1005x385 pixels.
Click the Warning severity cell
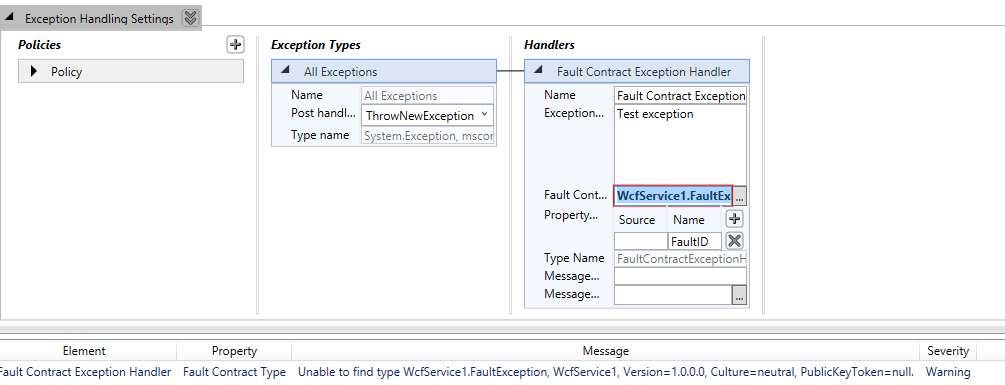(947, 372)
